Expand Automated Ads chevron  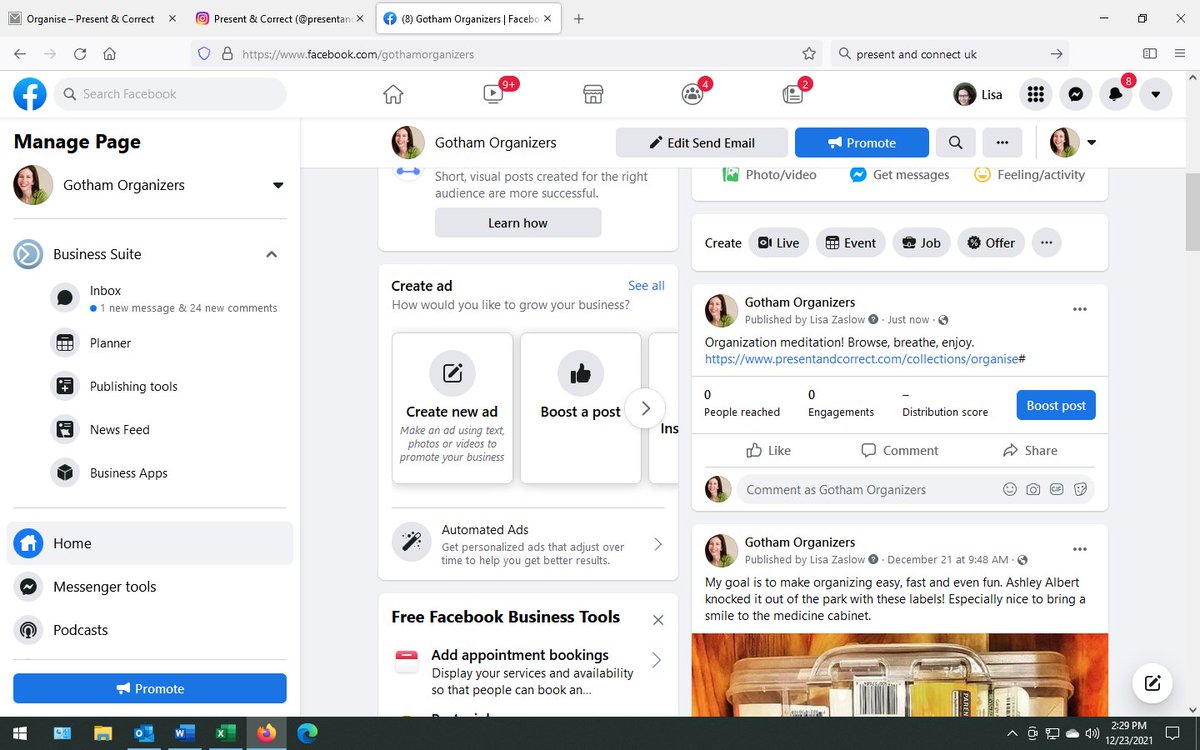(657, 544)
